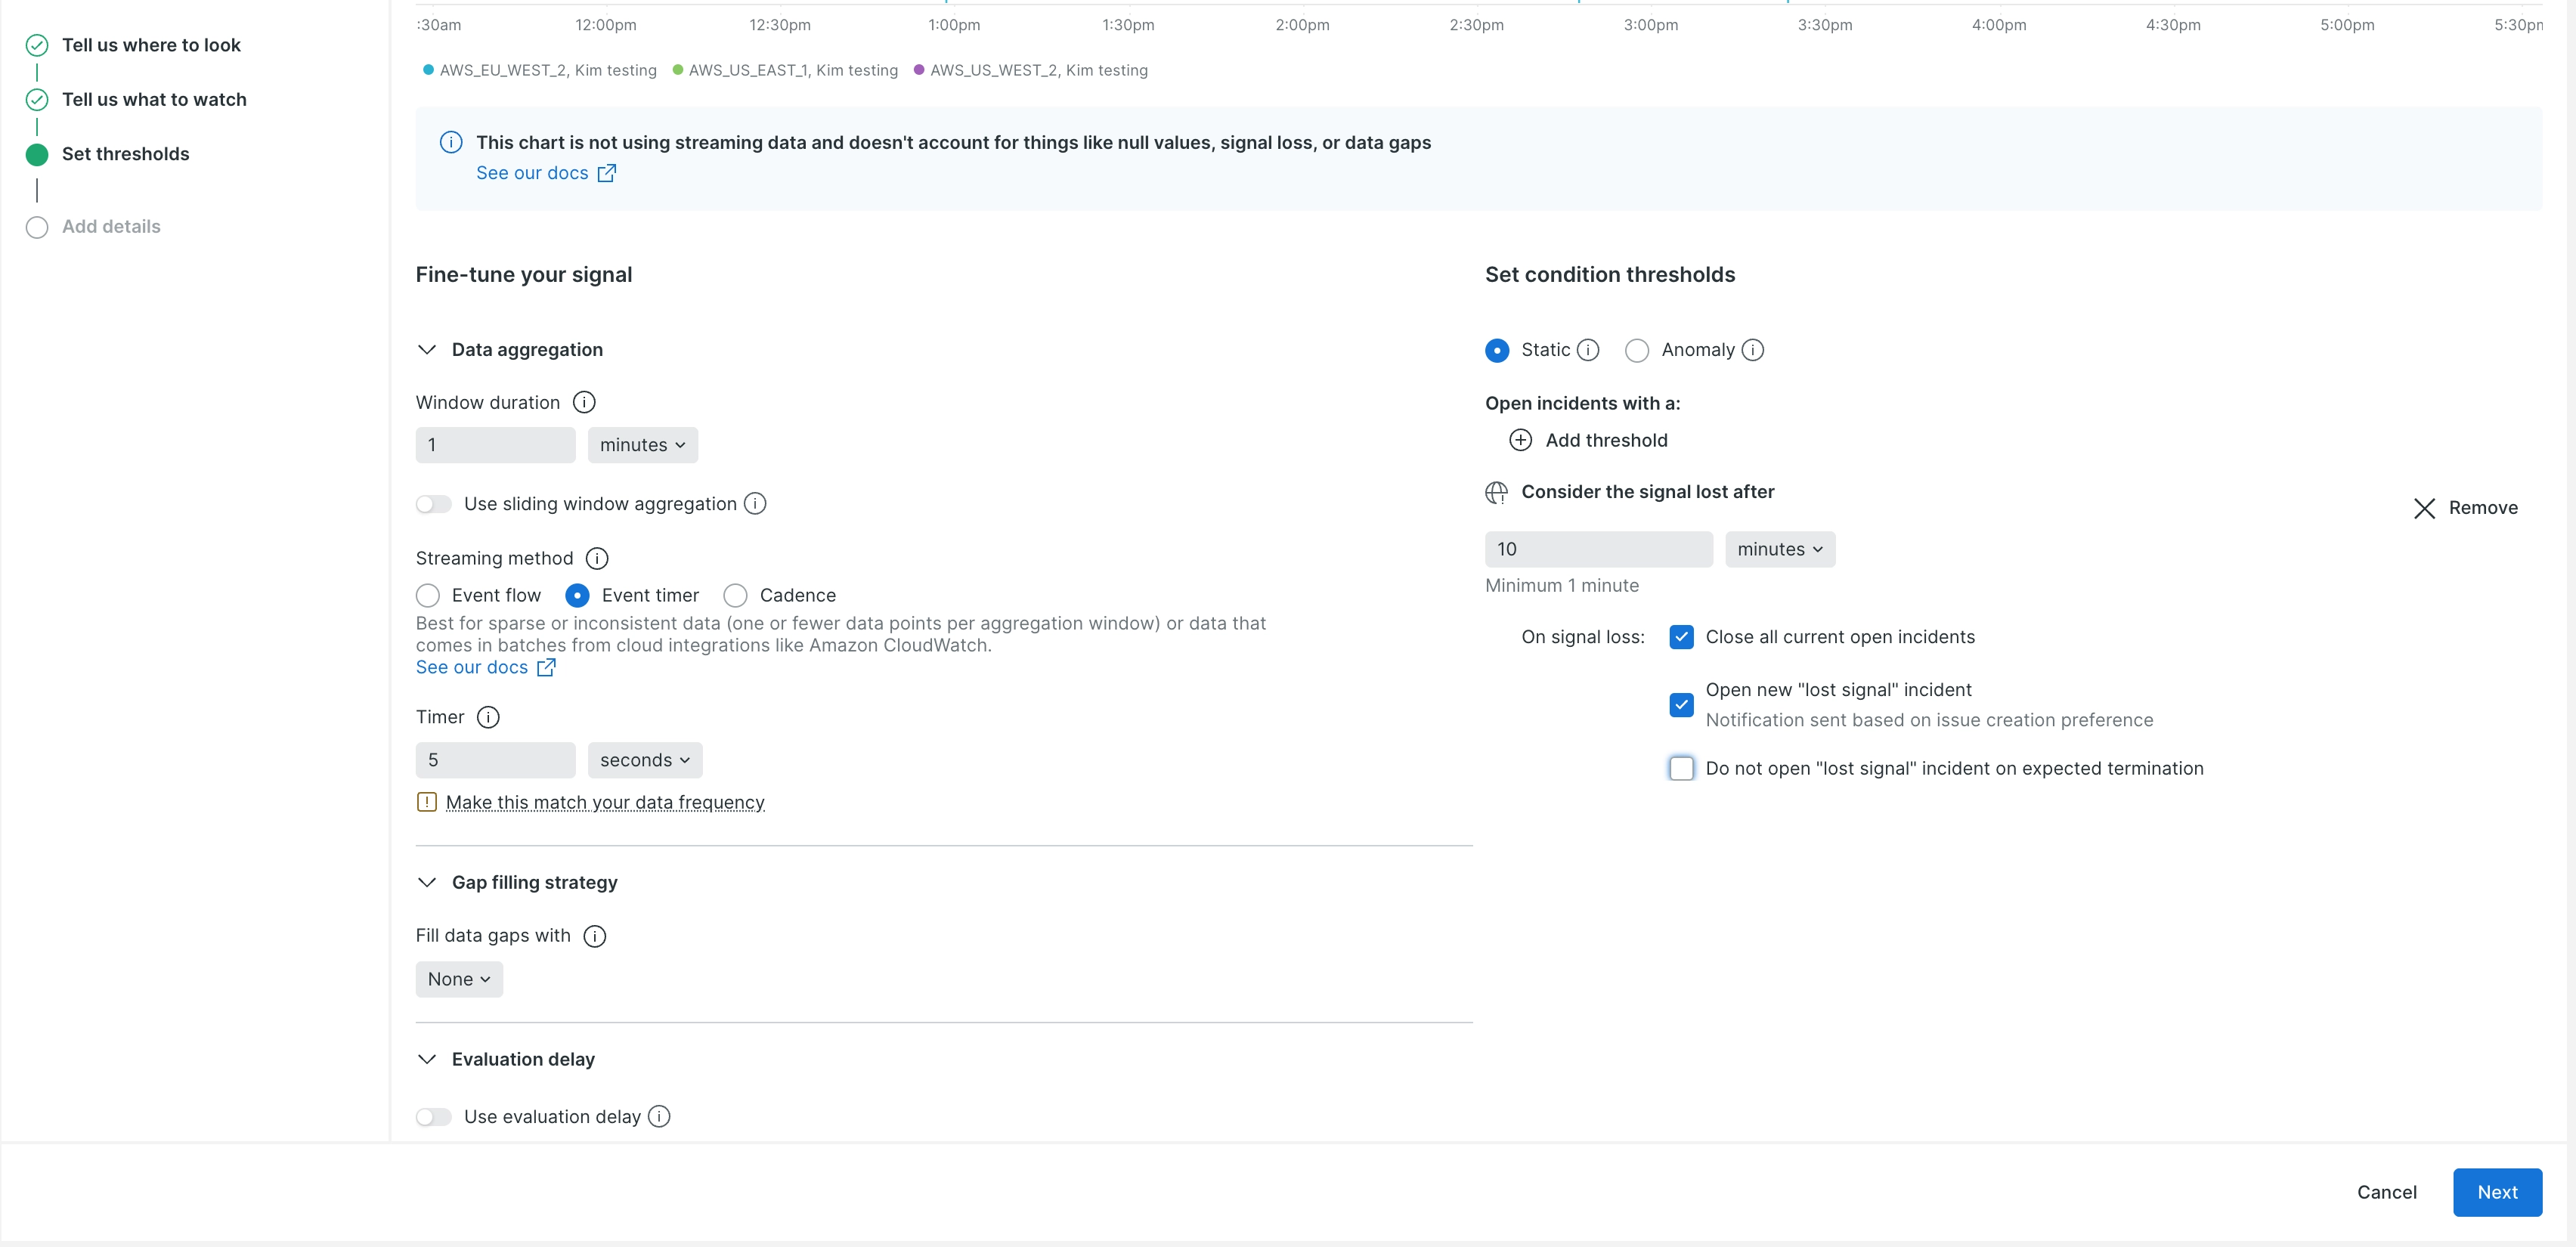Click the Fill data gaps with info icon
Viewport: 2576px width, 1247px height.
point(595,936)
